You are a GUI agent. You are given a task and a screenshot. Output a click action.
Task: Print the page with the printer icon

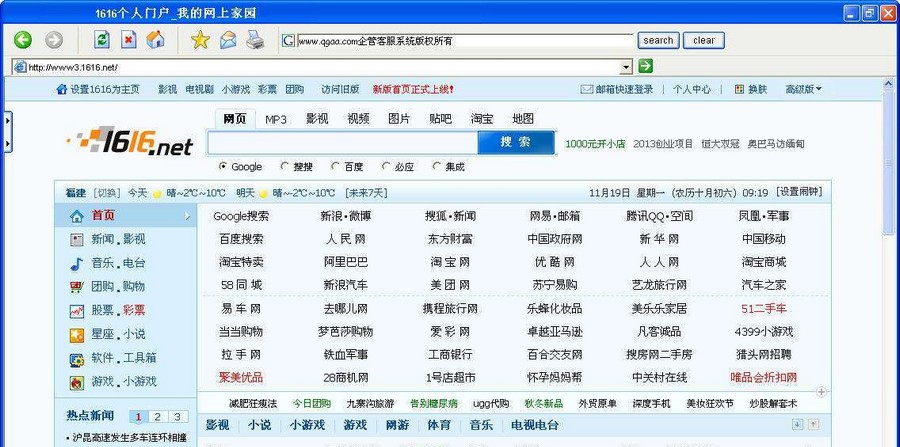(x=255, y=40)
